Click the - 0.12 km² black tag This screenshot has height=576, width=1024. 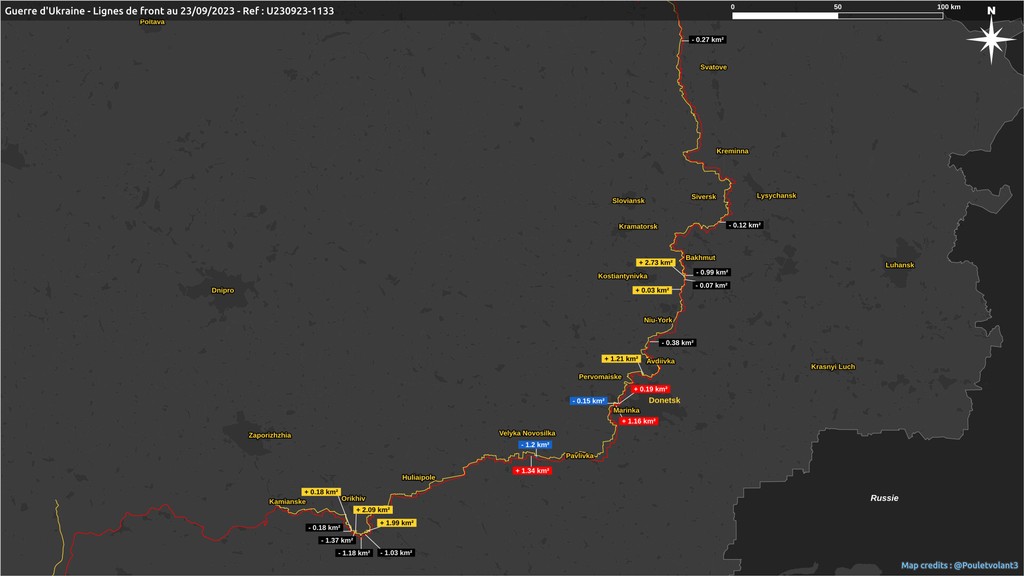coord(744,225)
